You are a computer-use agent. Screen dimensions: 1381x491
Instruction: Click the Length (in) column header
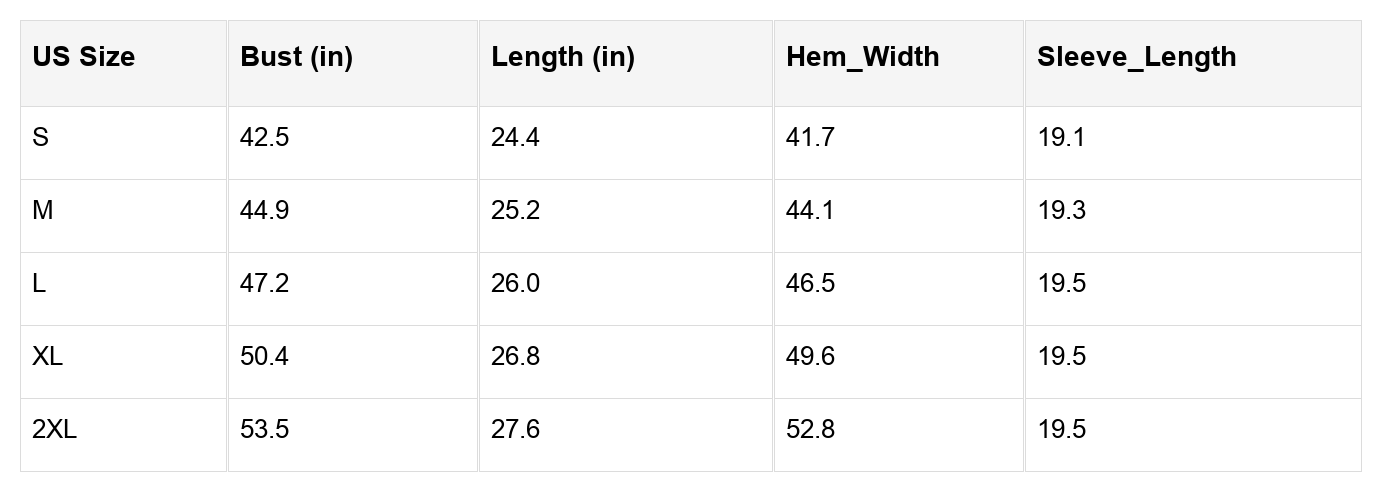(x=562, y=57)
